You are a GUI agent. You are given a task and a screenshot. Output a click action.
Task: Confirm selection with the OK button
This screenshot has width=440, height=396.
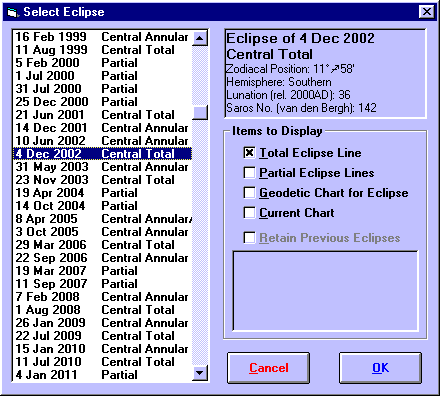click(380, 368)
